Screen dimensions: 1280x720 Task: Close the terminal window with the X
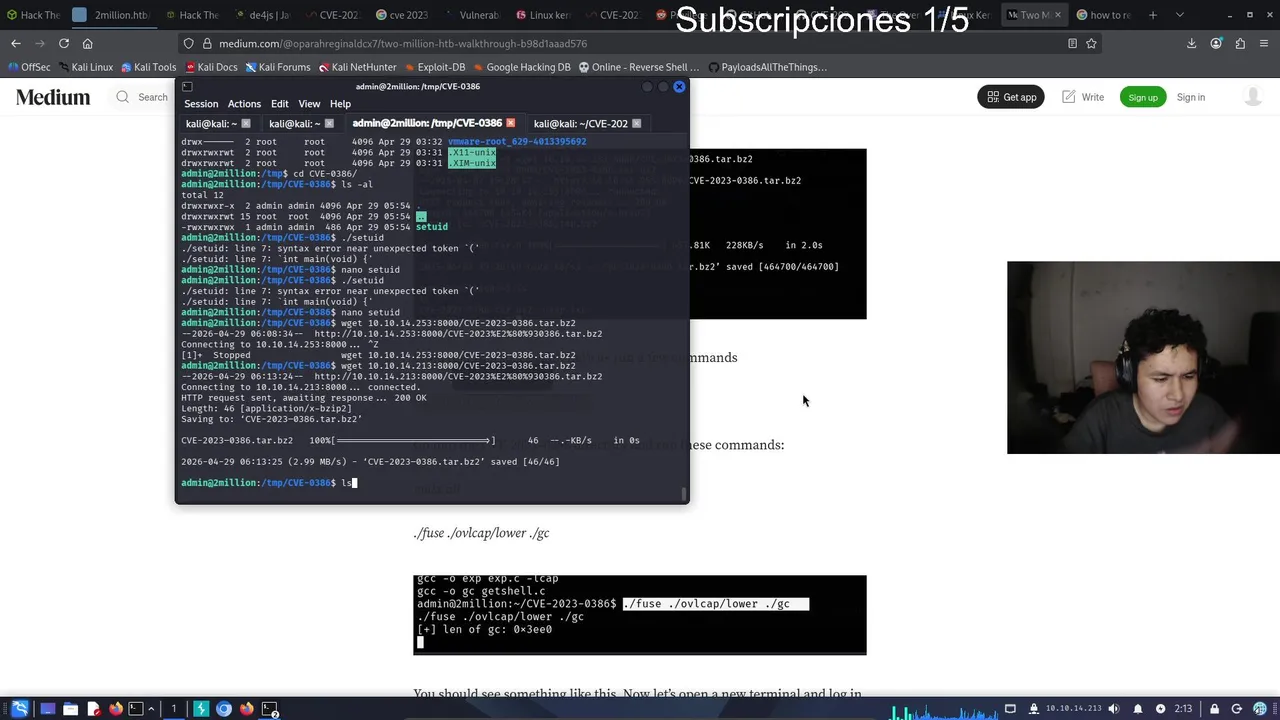coord(679,86)
